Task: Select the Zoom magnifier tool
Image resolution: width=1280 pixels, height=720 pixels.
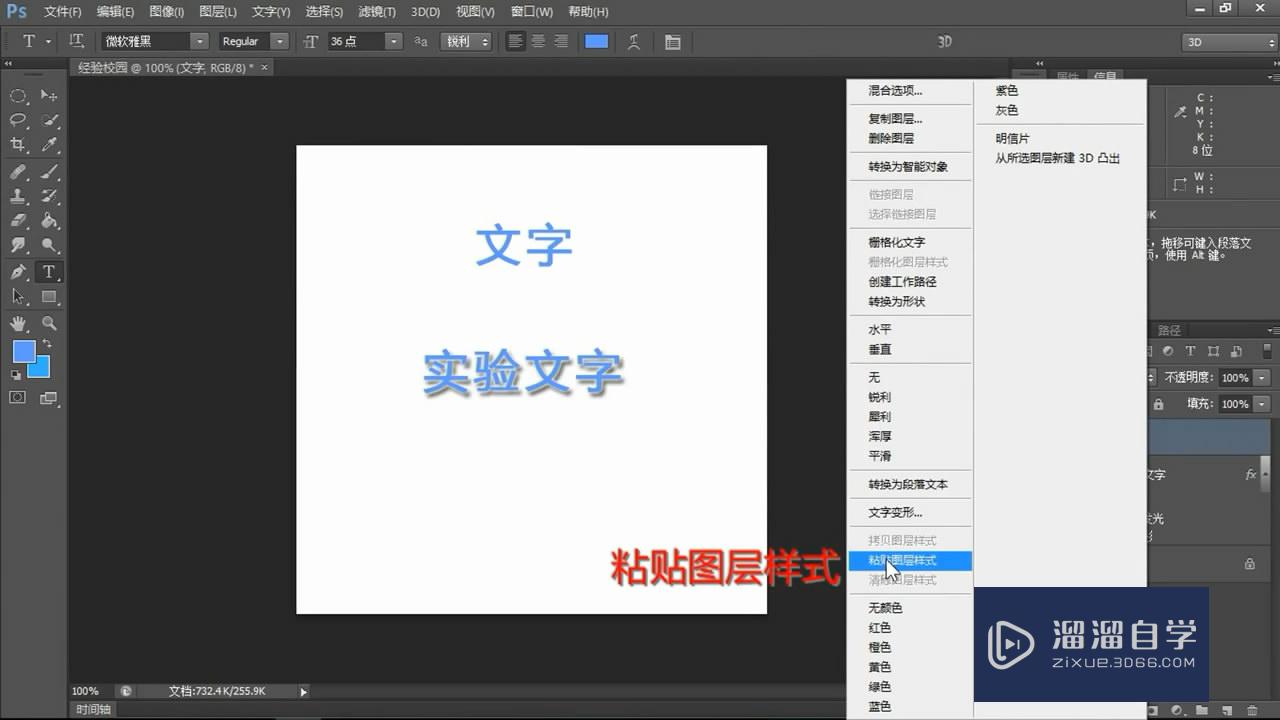Action: pos(49,323)
